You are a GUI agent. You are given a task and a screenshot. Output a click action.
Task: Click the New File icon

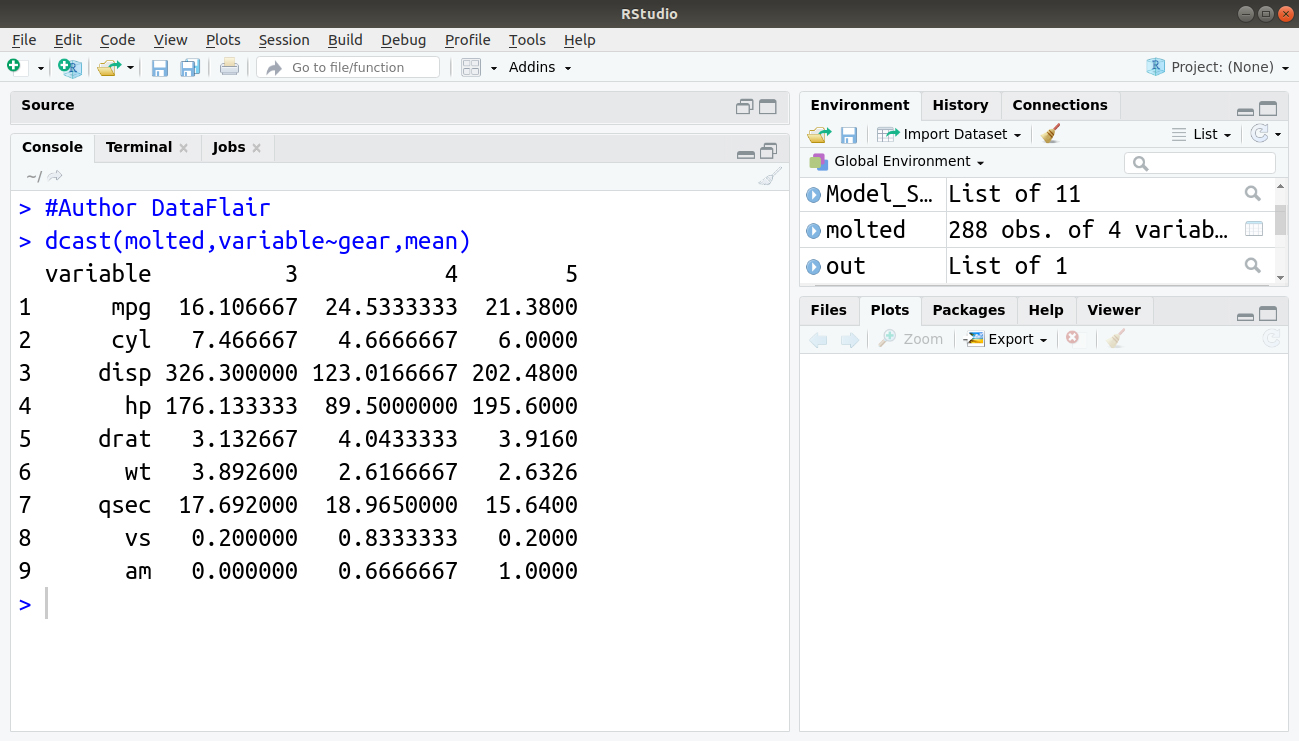coord(14,67)
